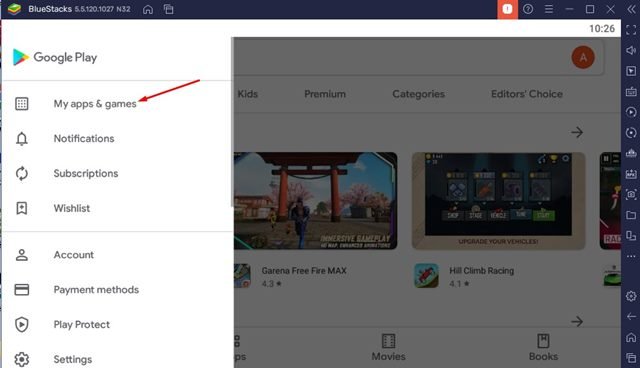Click the Android home icon in the sidebar
The image size is (640, 368).
631,337
